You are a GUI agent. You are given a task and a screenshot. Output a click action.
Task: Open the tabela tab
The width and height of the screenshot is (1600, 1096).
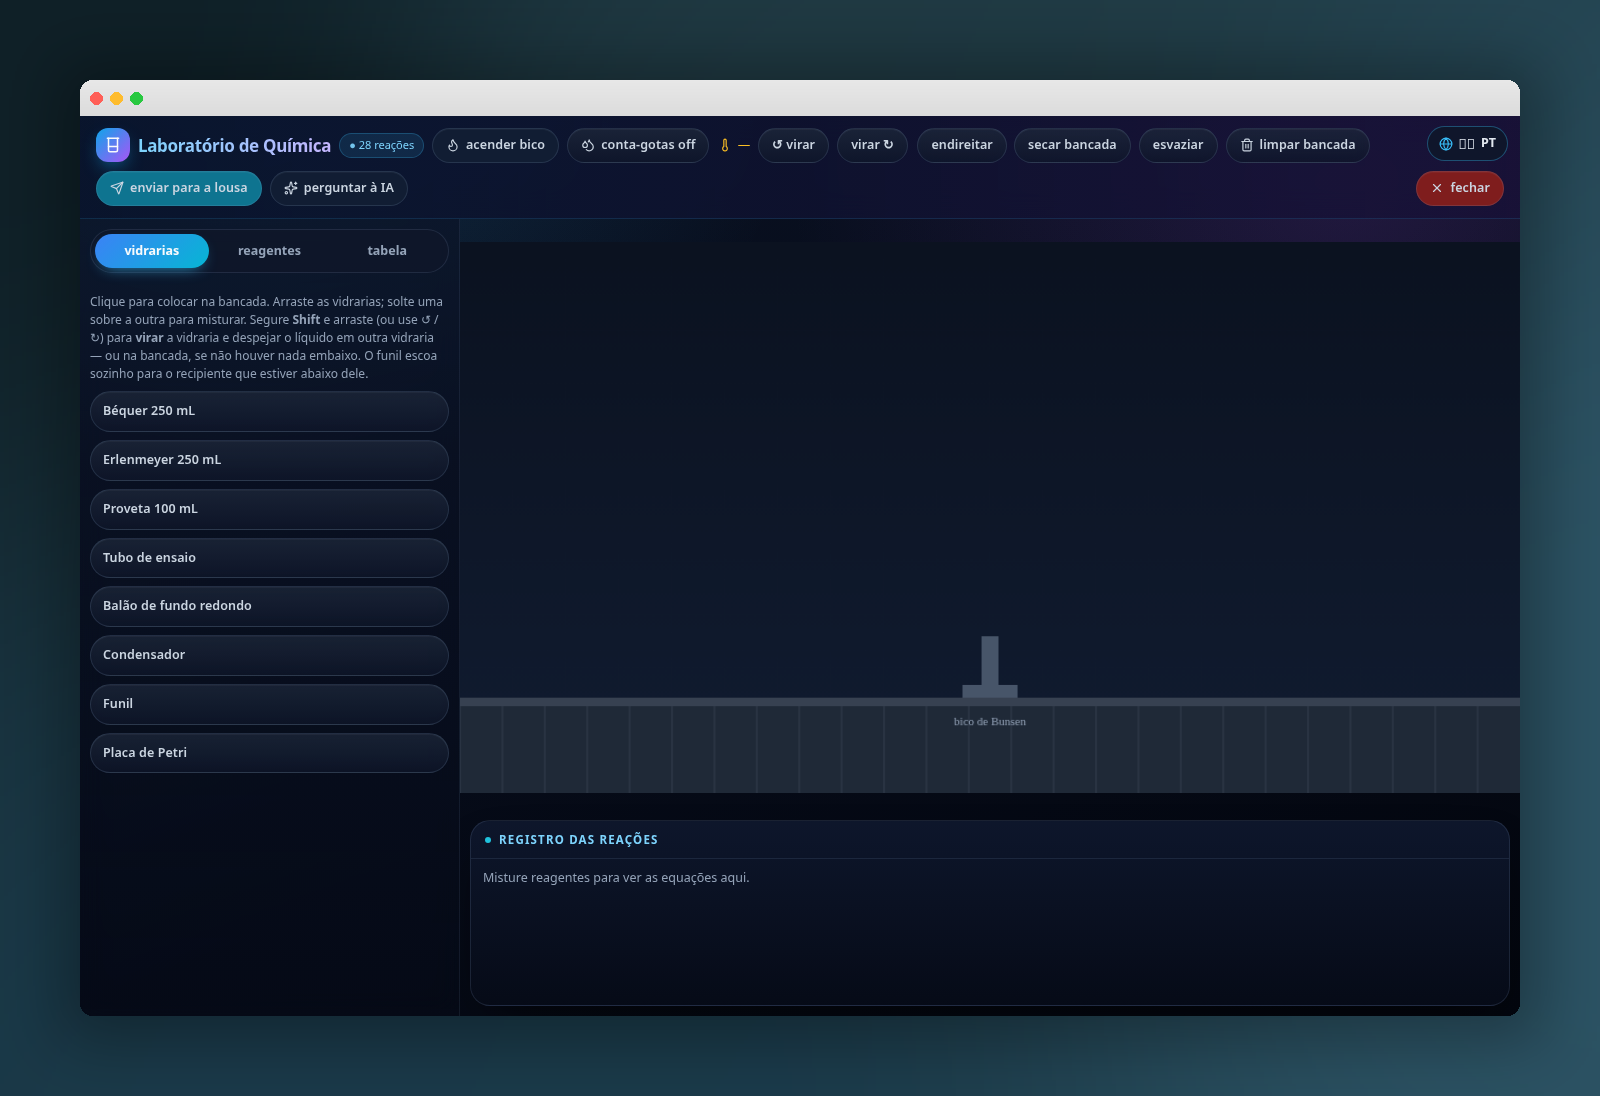(387, 251)
